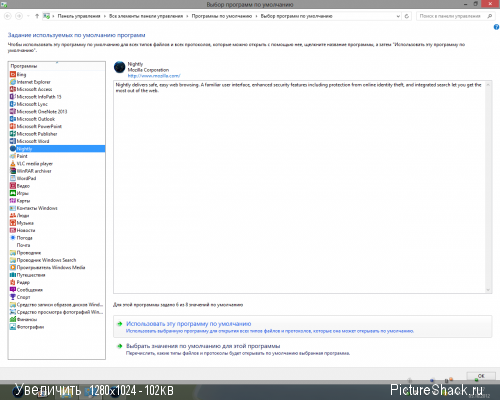Open the help question mark icon

[x=496, y=27]
